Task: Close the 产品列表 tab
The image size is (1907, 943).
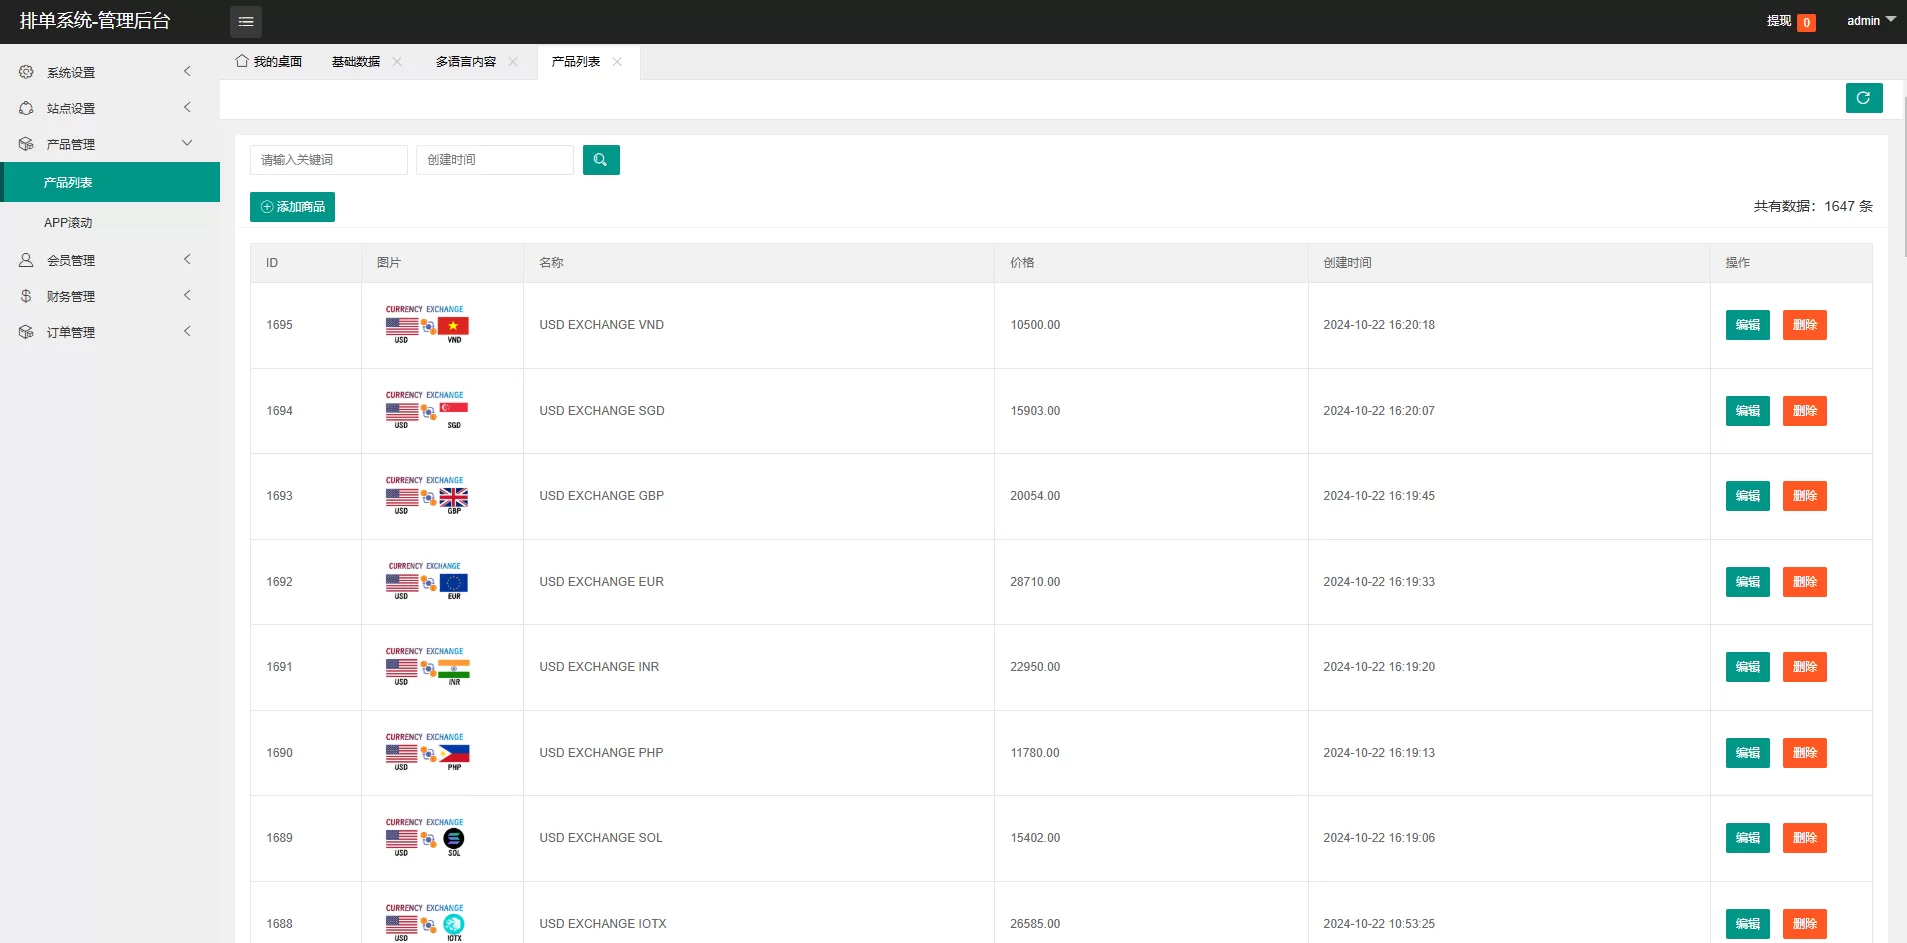Action: pos(617,62)
